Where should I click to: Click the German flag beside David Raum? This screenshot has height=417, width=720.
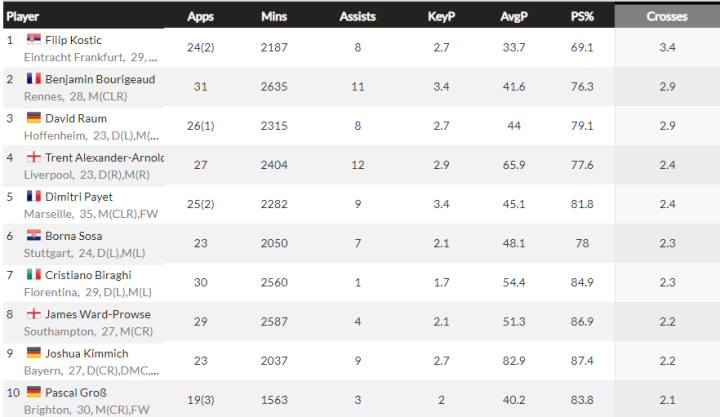(x=34, y=118)
